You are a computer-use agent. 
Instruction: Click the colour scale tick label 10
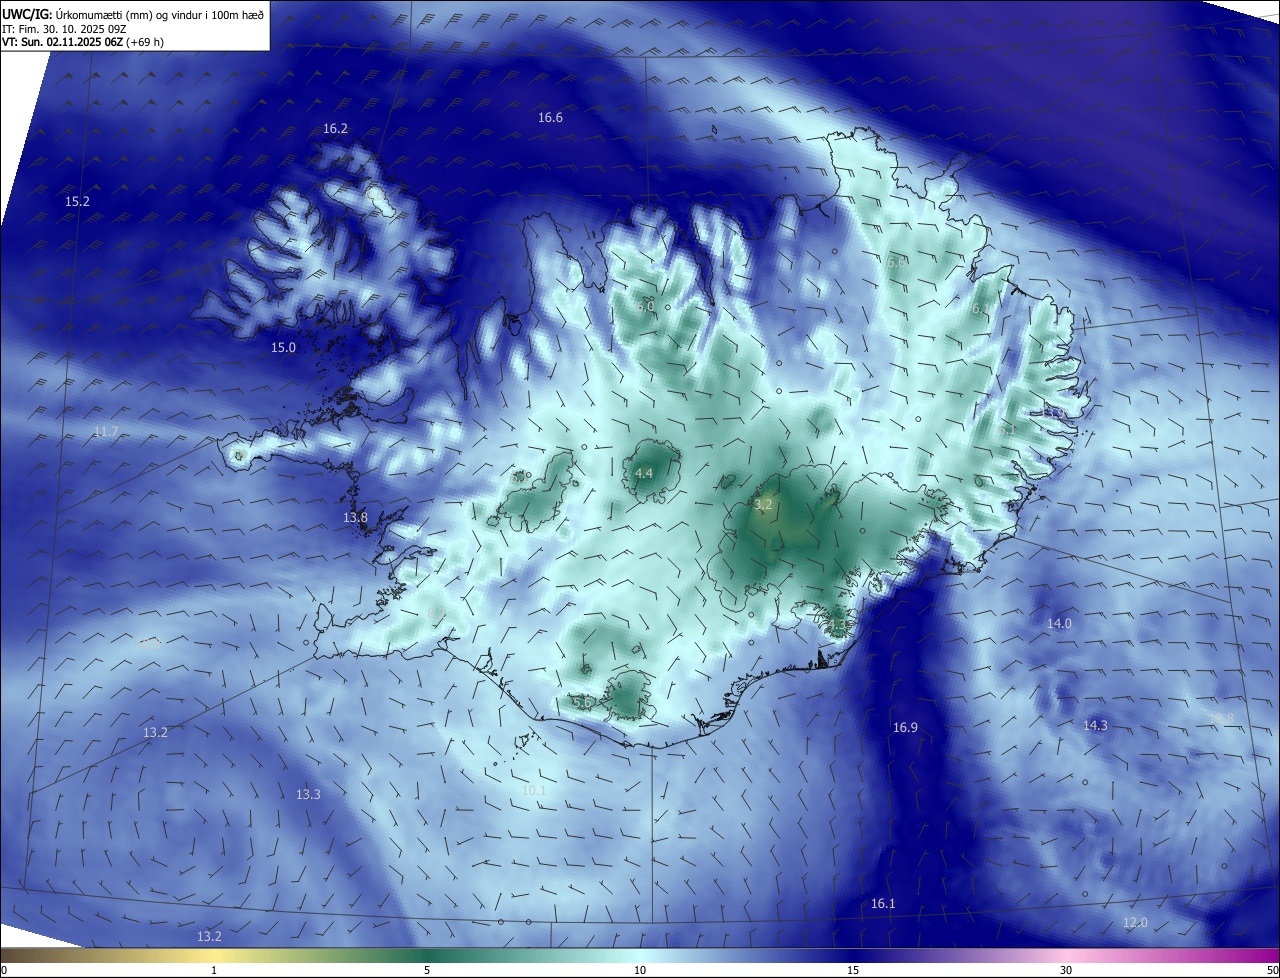(x=640, y=970)
